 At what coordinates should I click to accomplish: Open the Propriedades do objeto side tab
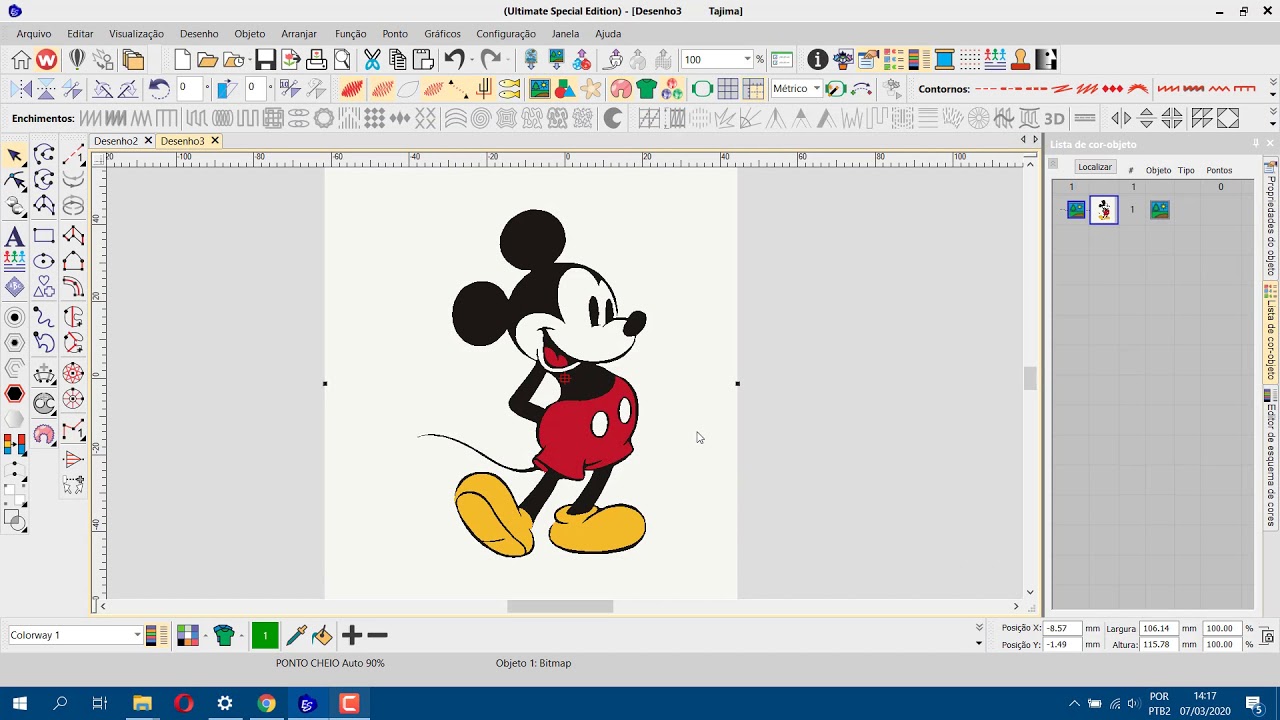pos(1271,225)
